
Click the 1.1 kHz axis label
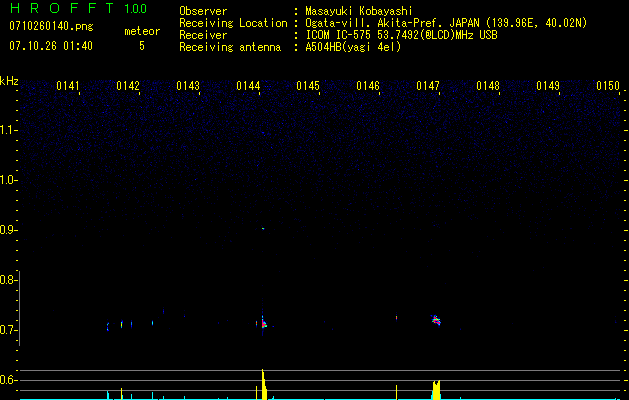[8, 130]
